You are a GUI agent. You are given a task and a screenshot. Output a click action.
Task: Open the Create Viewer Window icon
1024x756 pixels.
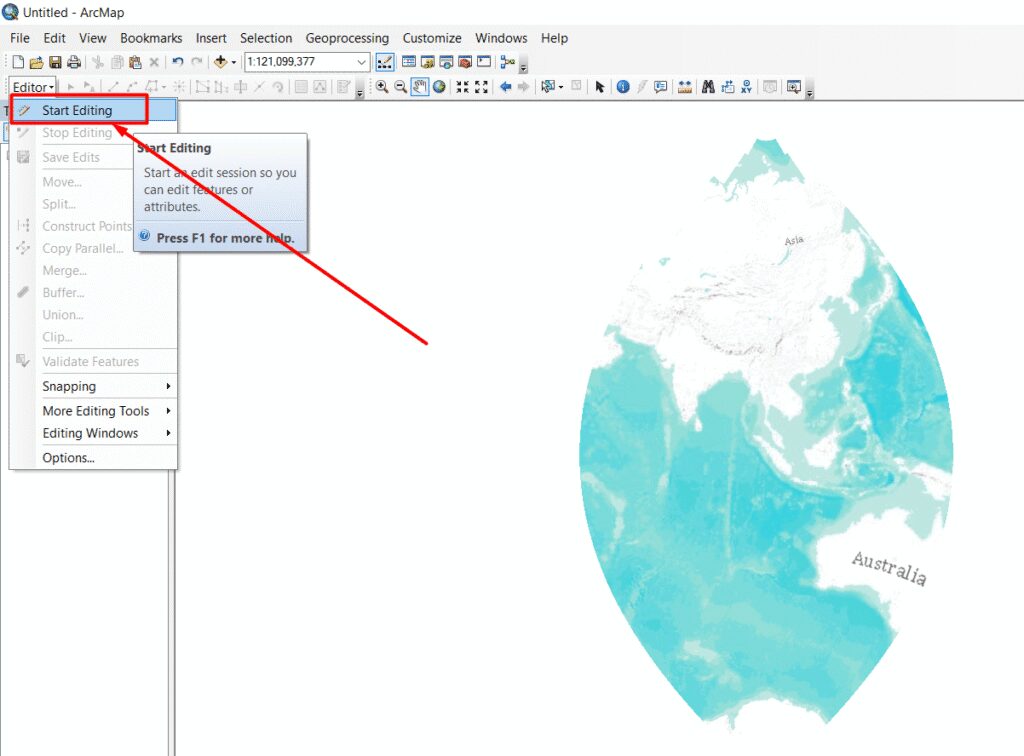pyautogui.click(x=793, y=87)
